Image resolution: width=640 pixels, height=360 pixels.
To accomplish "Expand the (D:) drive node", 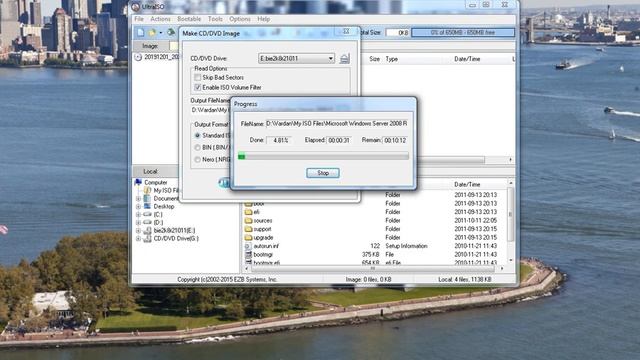I will click(138, 223).
